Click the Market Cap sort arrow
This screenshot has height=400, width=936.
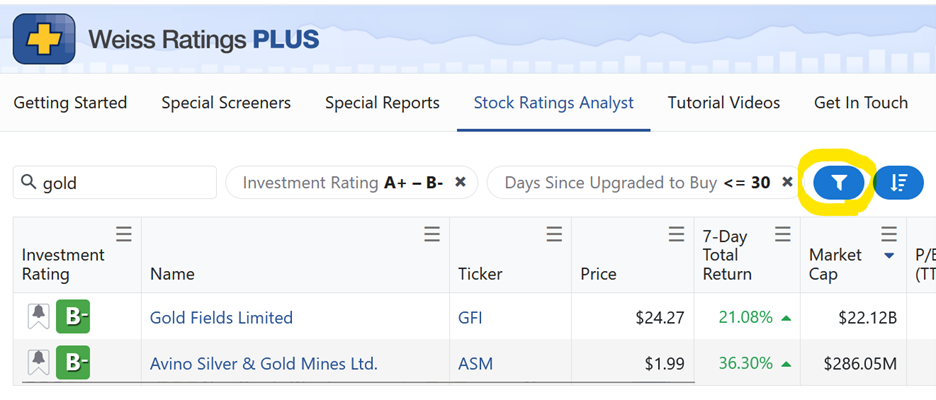(889, 256)
